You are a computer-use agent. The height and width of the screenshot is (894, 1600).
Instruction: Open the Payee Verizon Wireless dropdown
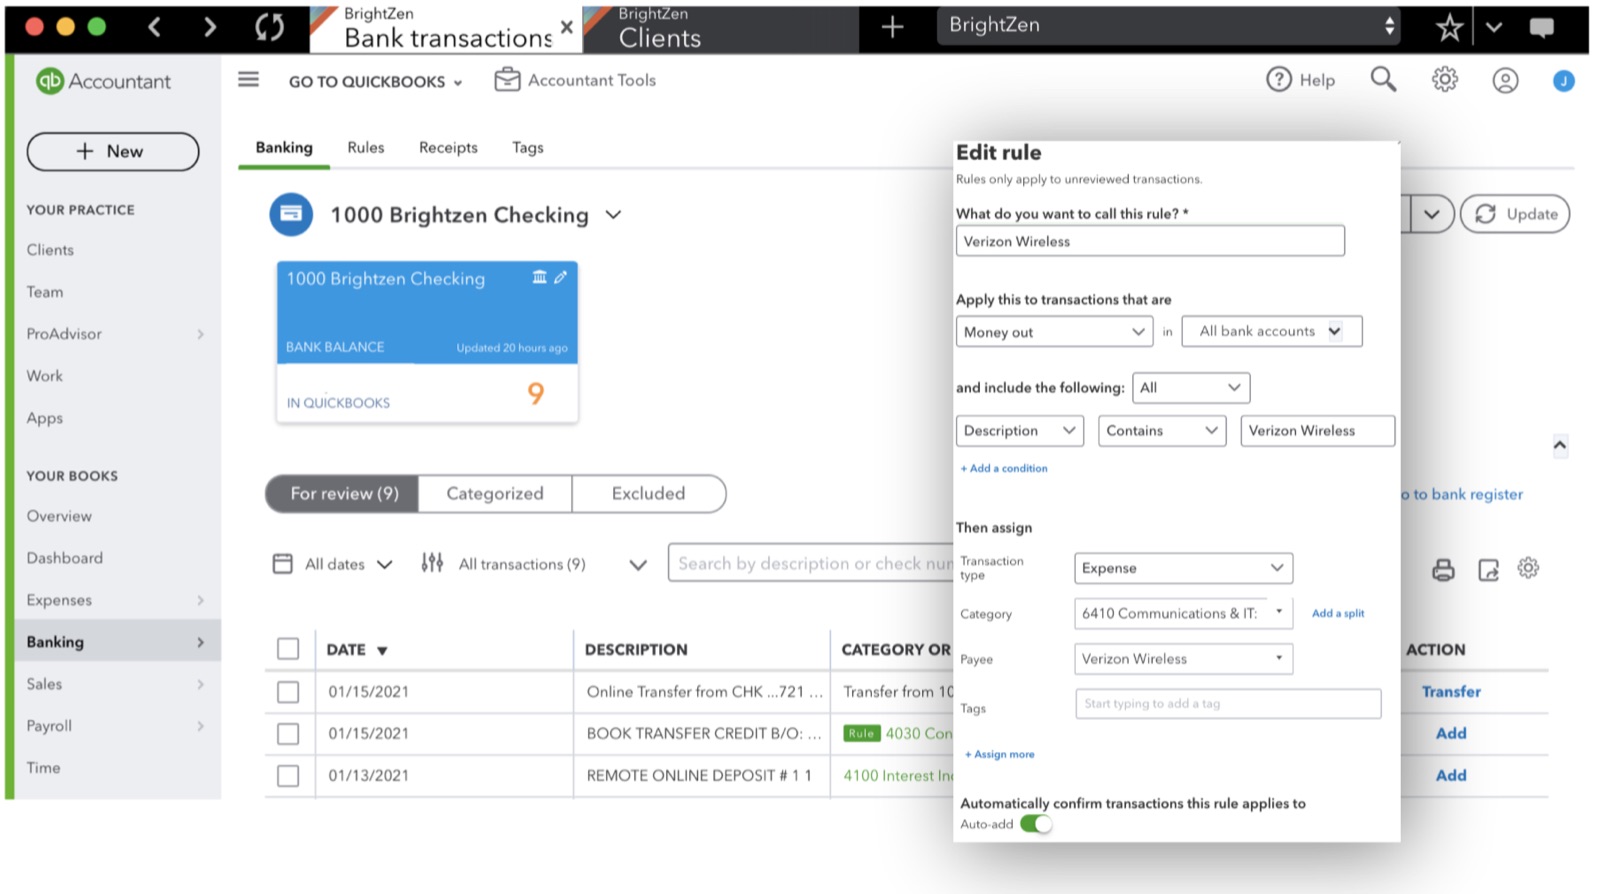coord(1184,659)
